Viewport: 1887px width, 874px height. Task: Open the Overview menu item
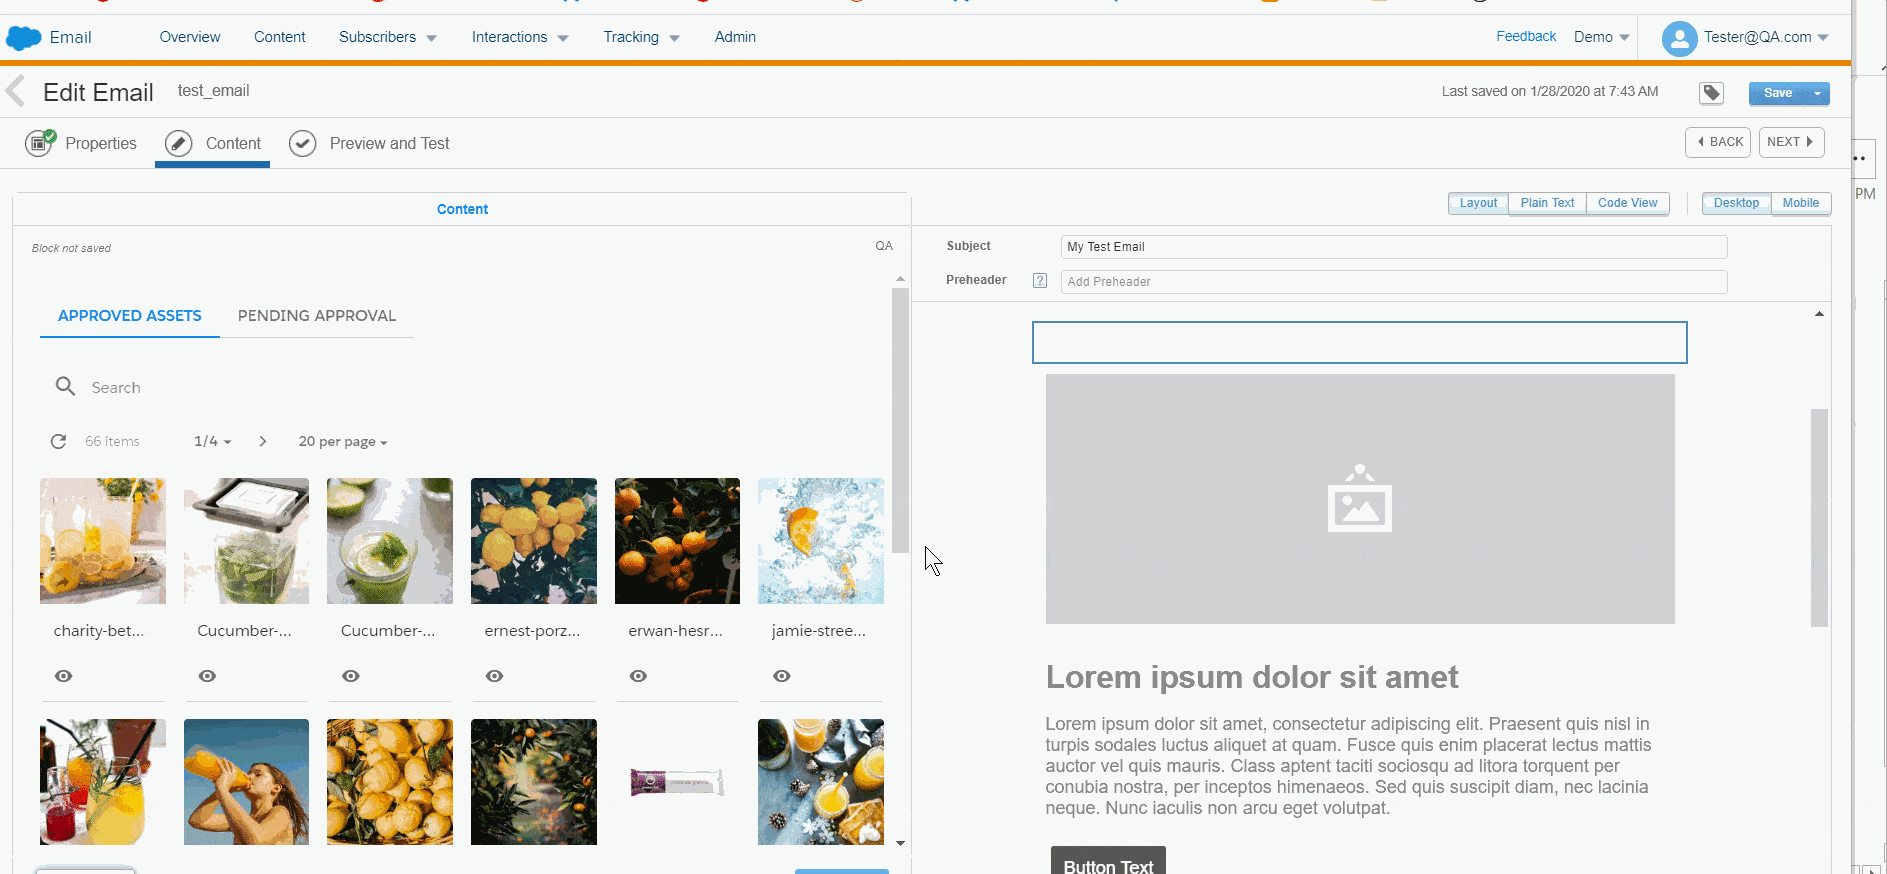pos(190,37)
